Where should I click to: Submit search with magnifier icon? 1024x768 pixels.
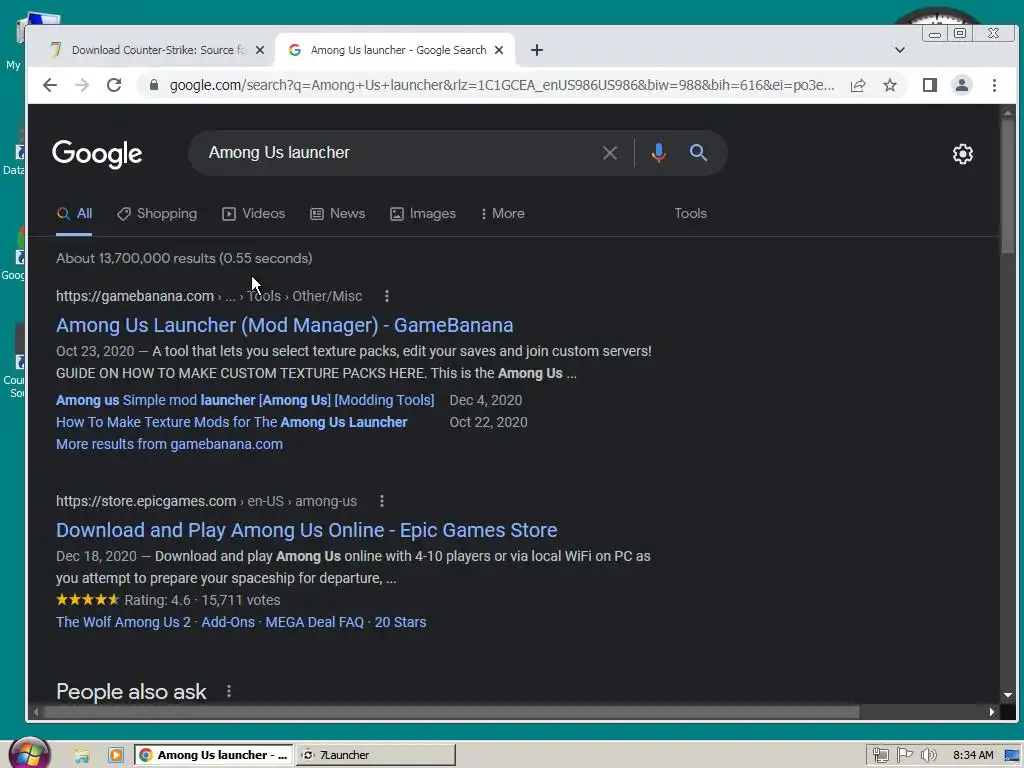pos(698,153)
